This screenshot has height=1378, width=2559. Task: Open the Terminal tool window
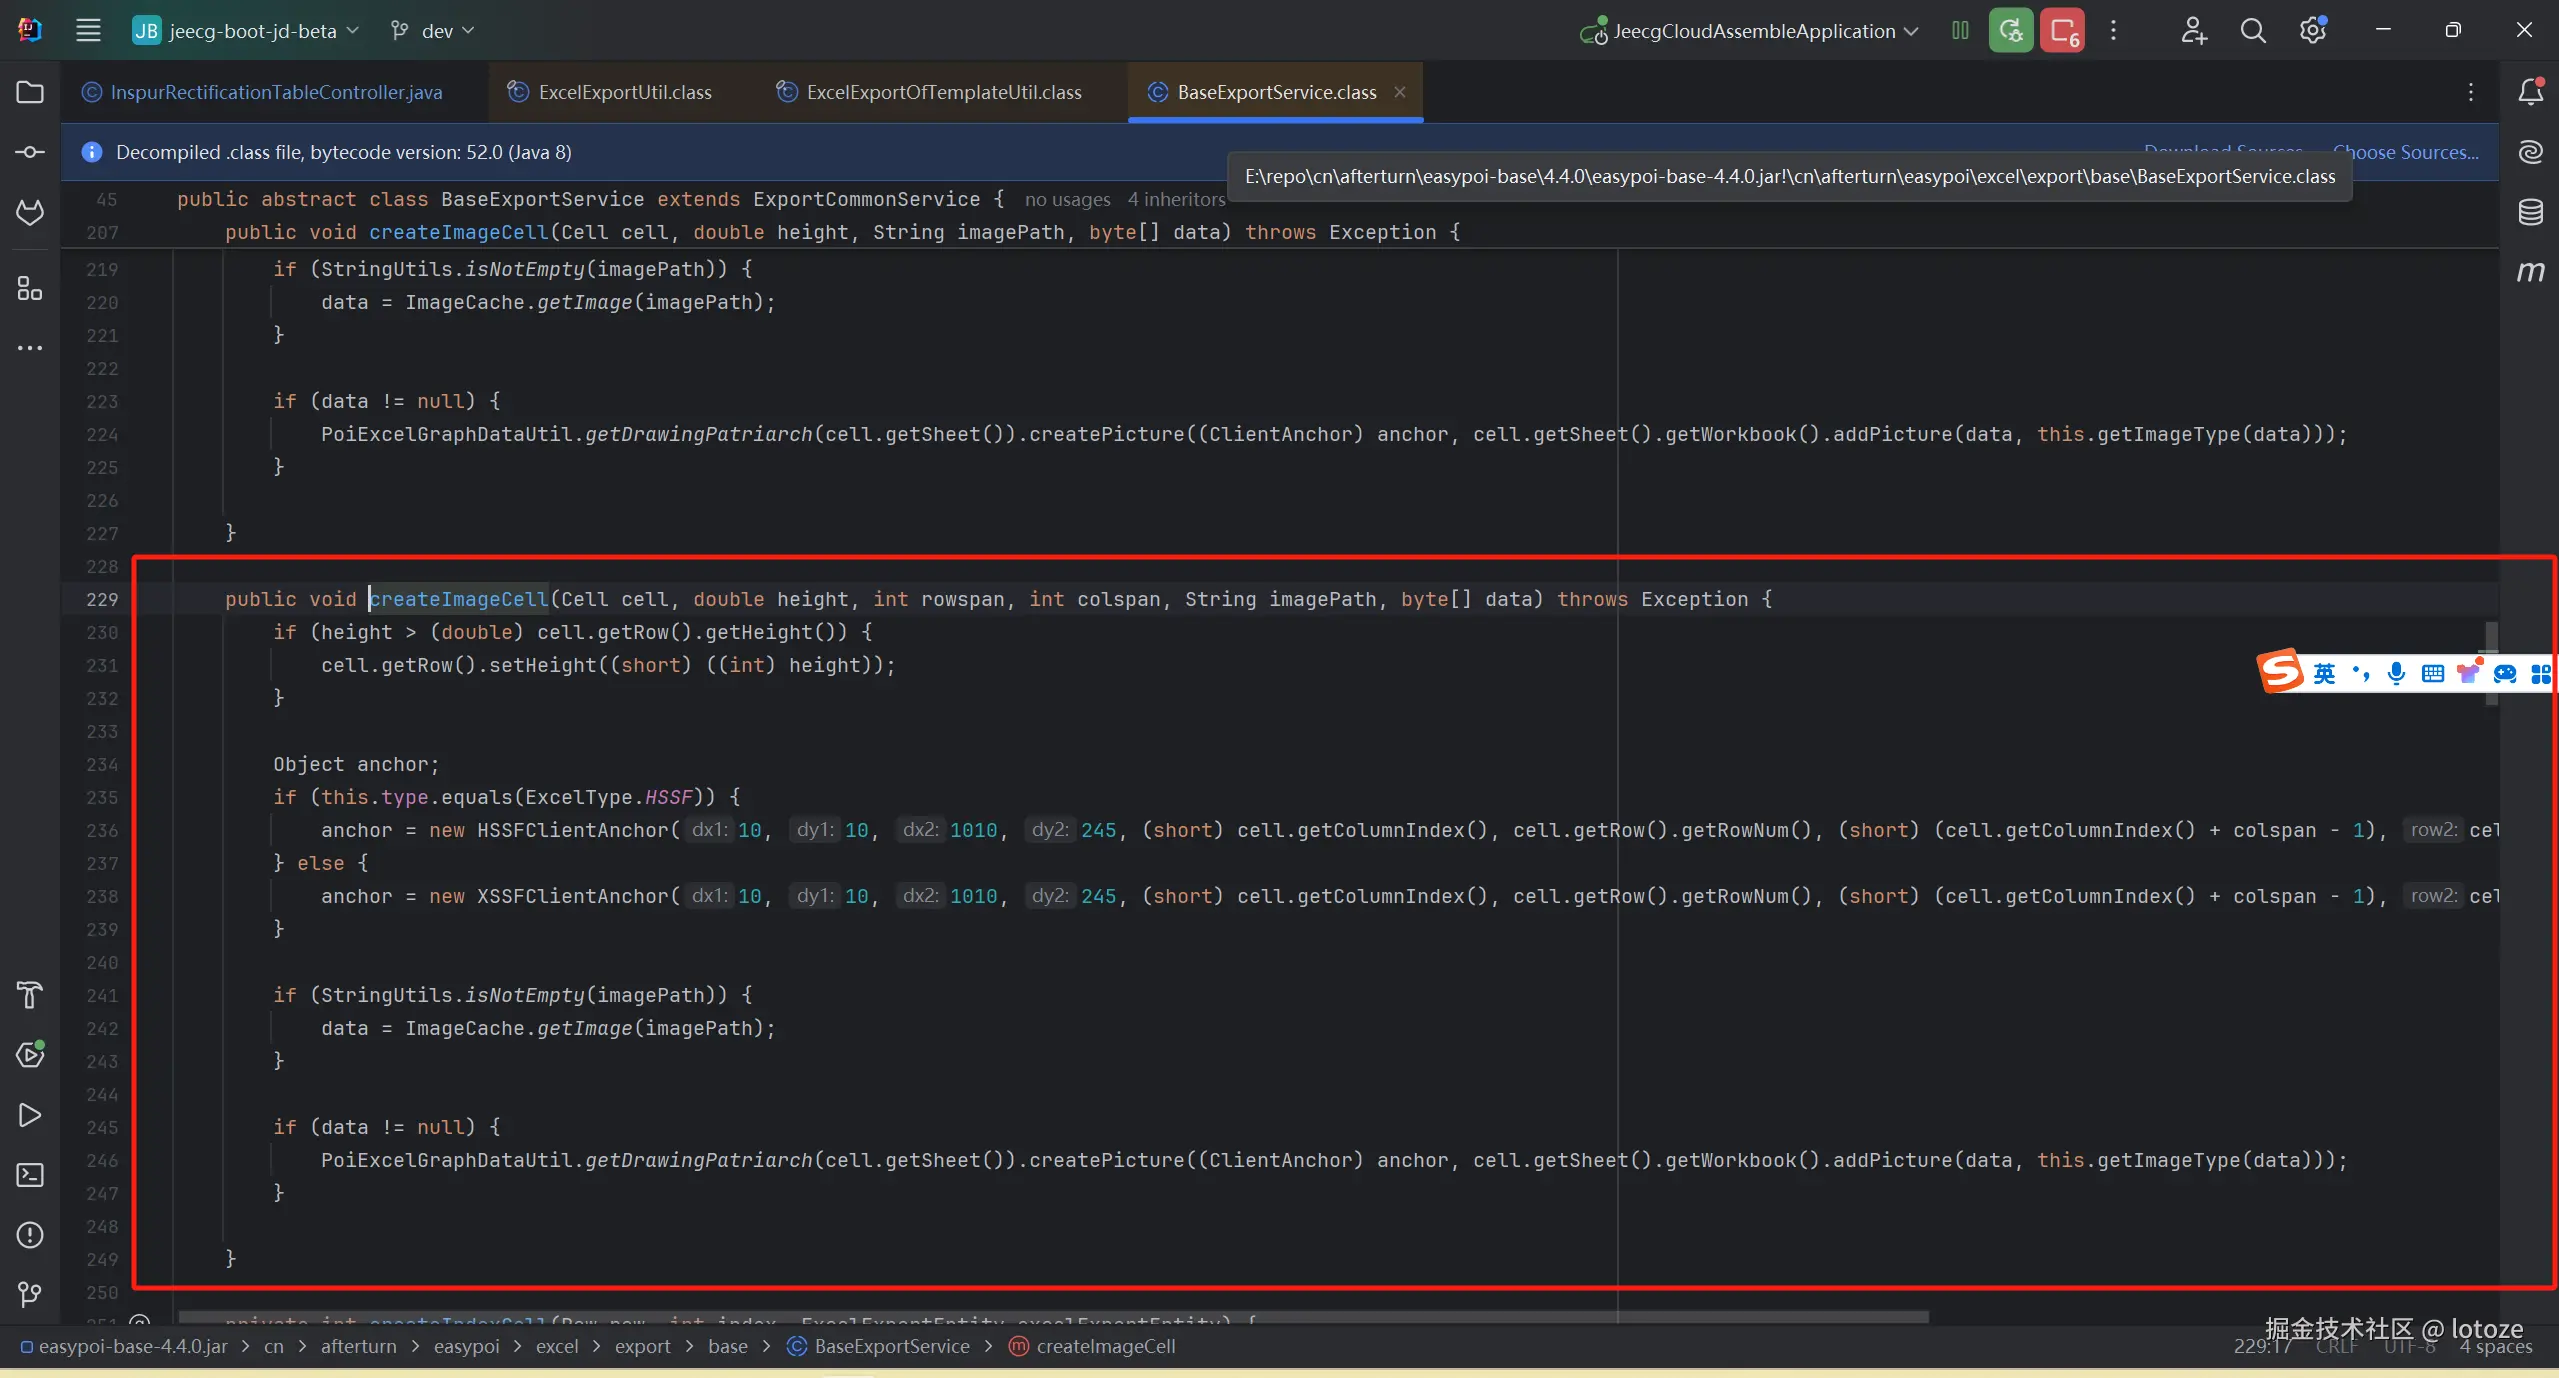pyautogui.click(x=30, y=1175)
